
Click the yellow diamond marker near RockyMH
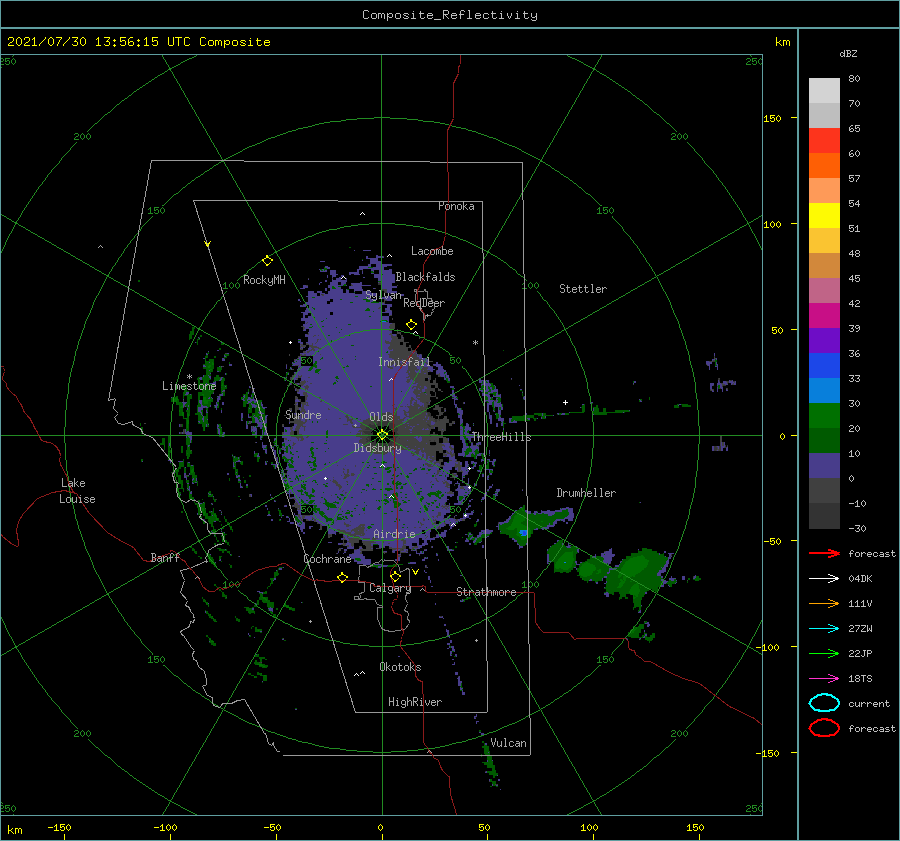tap(267, 261)
